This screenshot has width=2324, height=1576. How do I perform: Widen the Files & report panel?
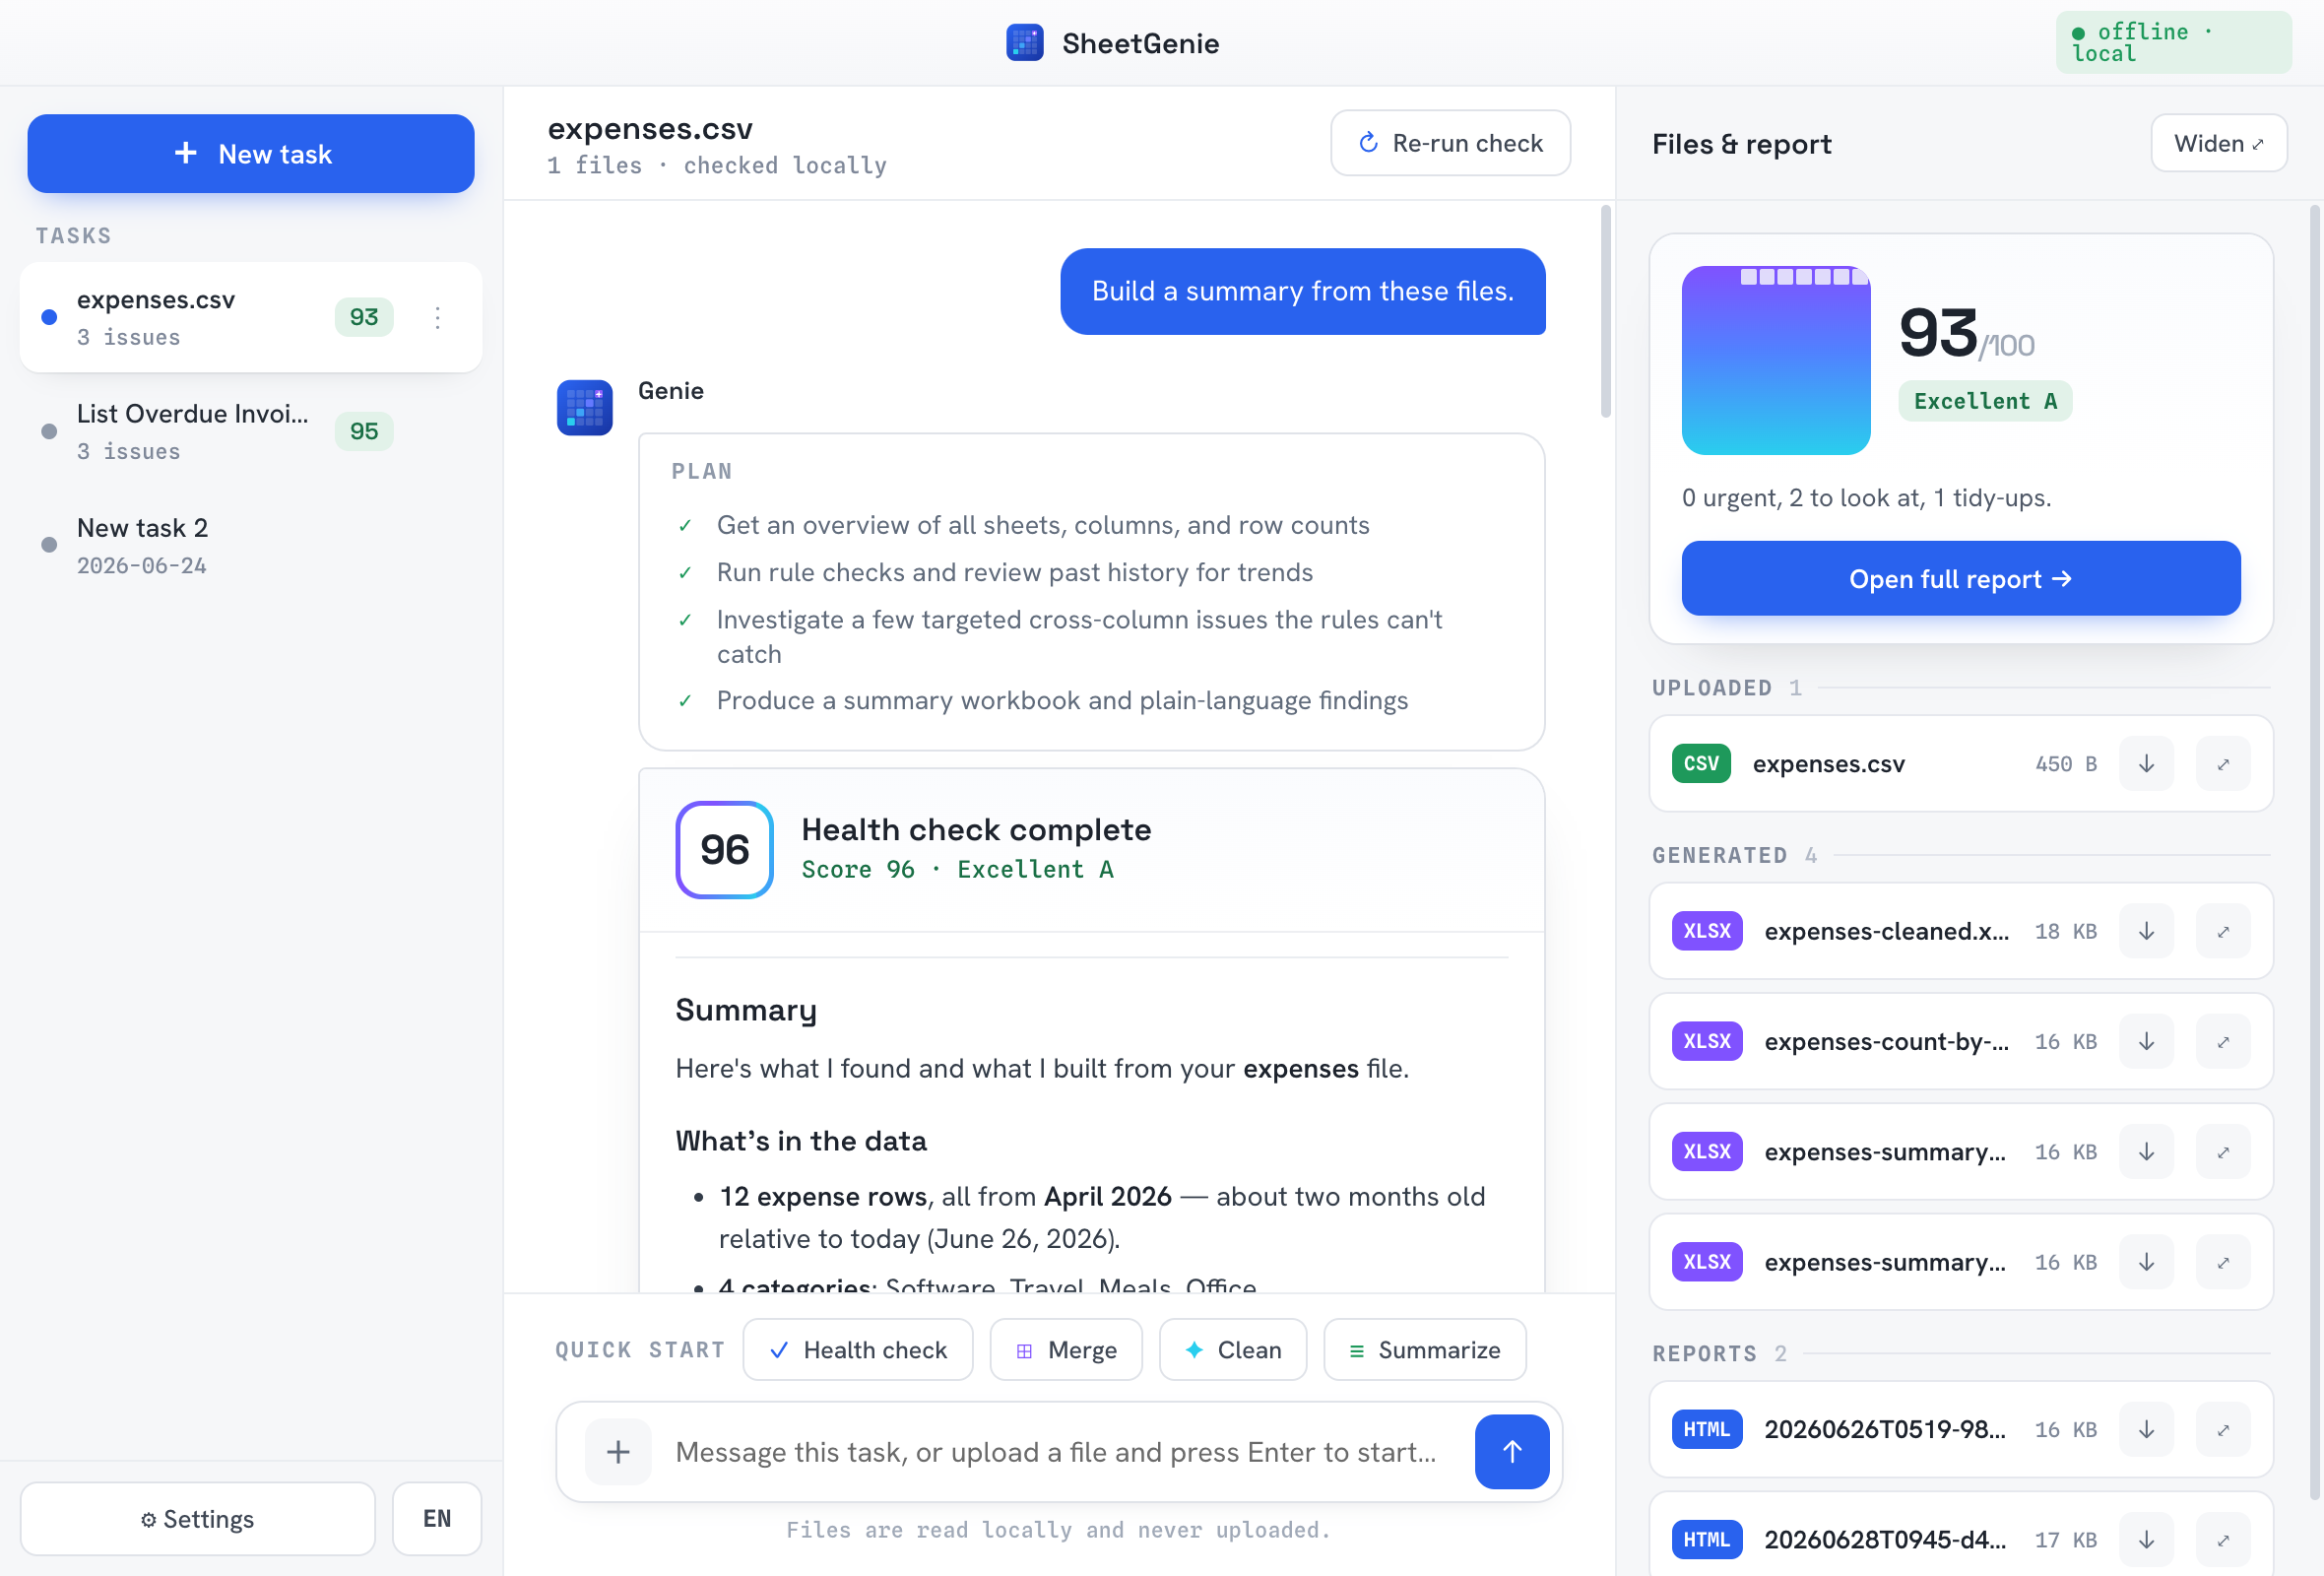coord(2218,143)
